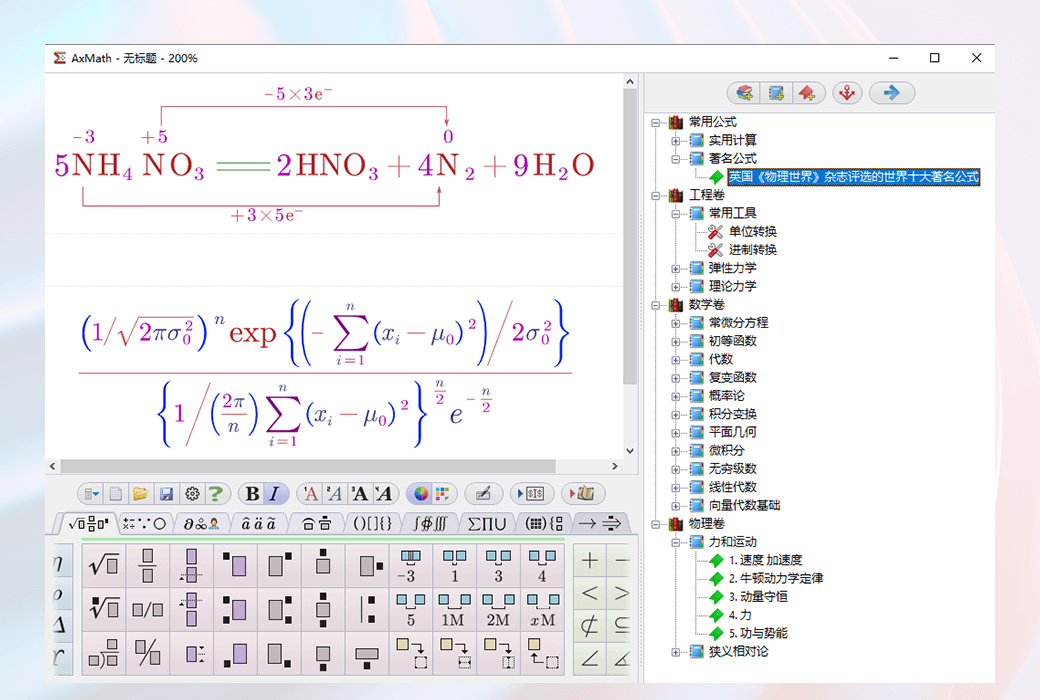Viewport: 1040px width, 700px height.
Task: Click the blue arrow button above the tree
Action: point(890,92)
